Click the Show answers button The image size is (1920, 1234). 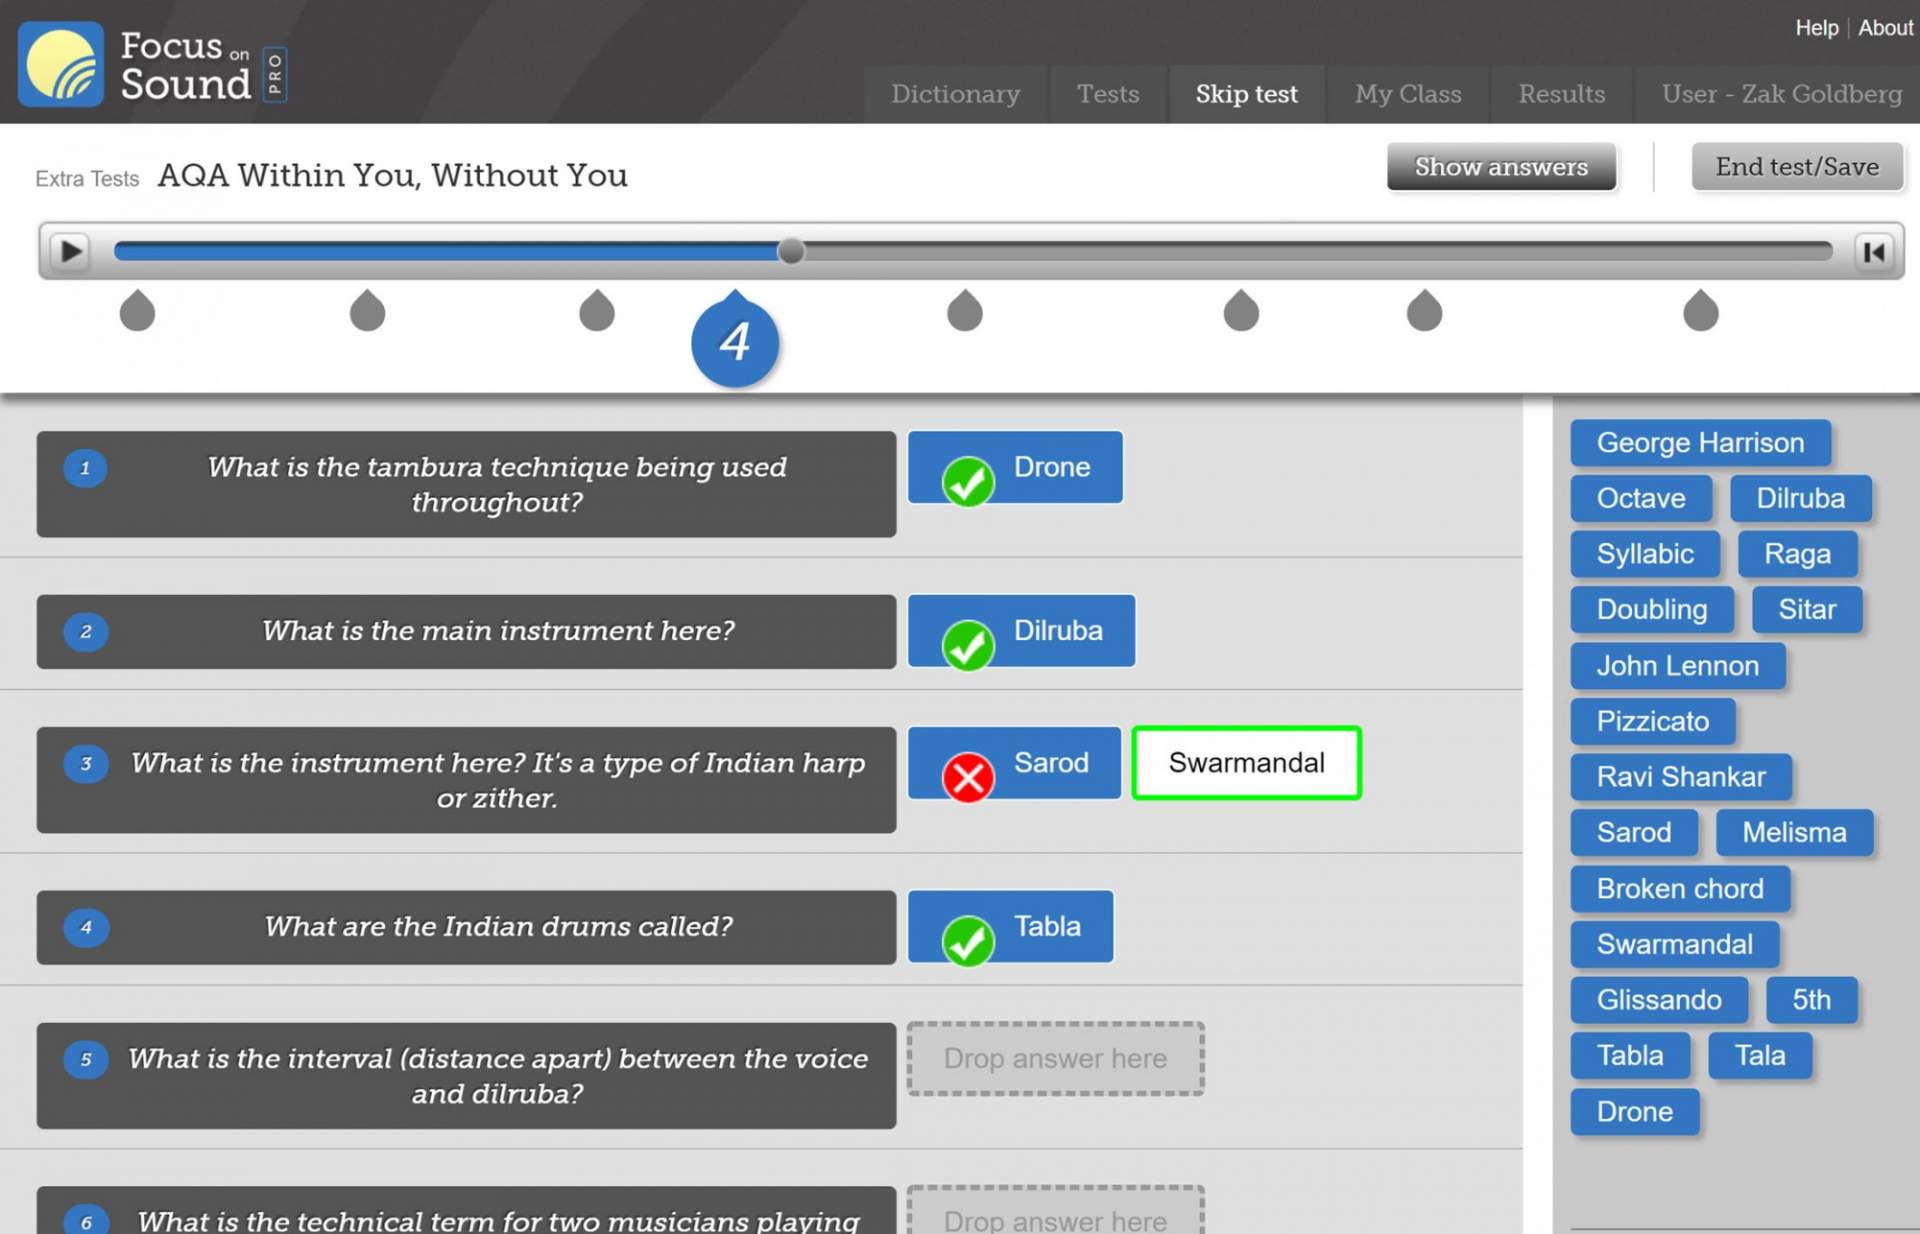tap(1502, 166)
